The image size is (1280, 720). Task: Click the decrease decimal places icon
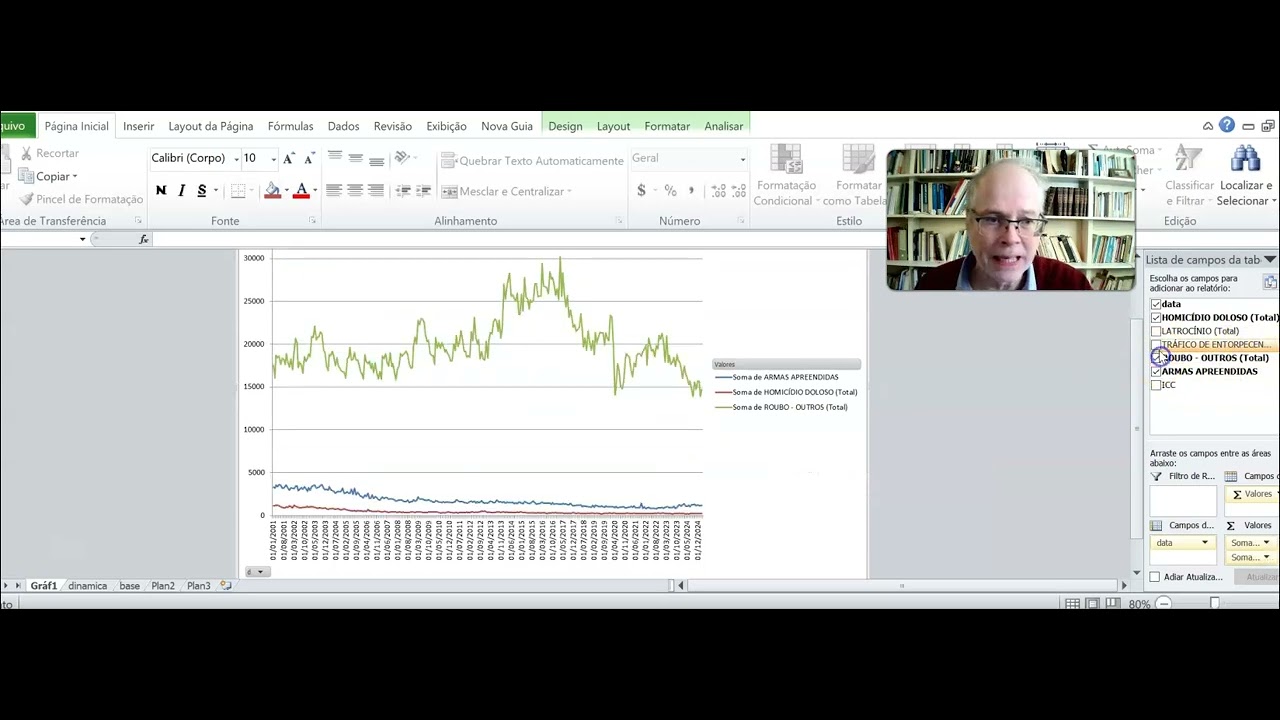pyautogui.click(x=739, y=191)
